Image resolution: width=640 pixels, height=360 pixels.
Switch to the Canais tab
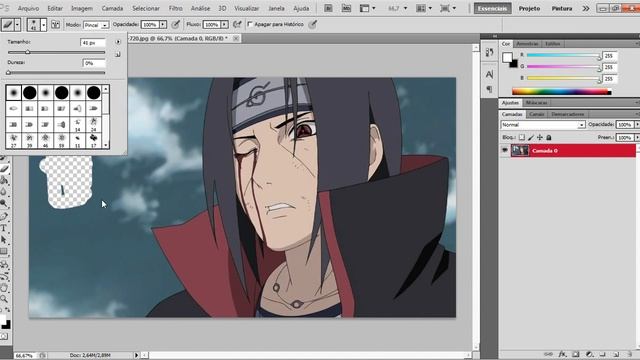pyautogui.click(x=536, y=114)
